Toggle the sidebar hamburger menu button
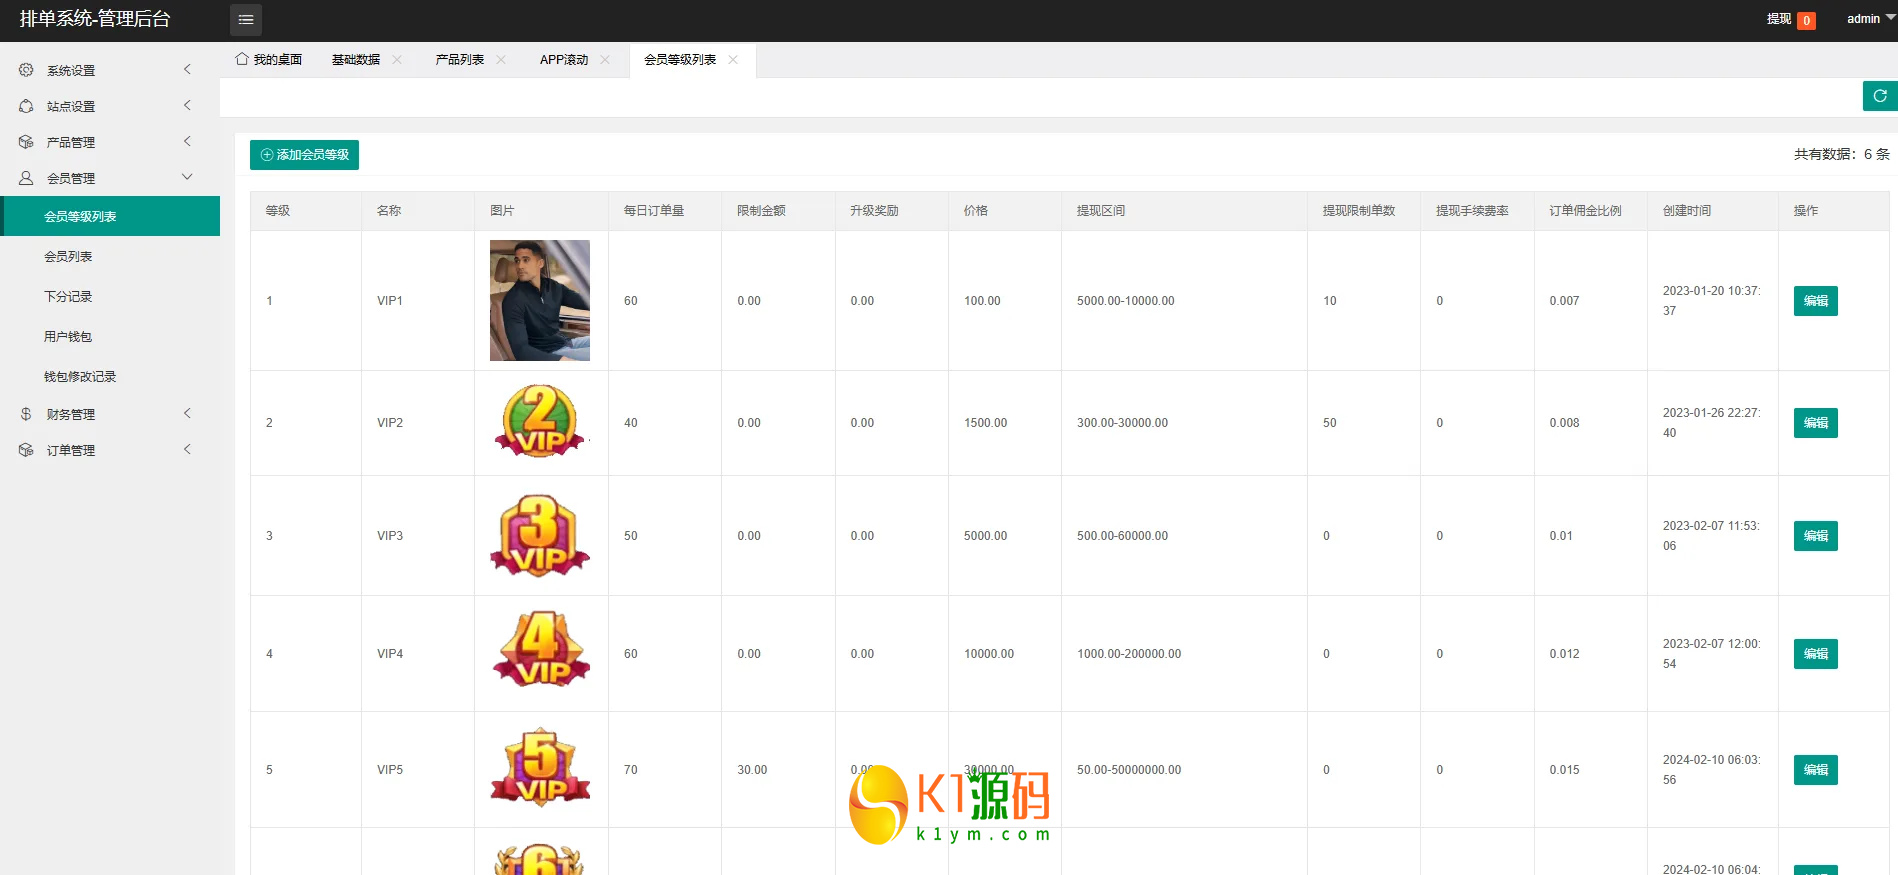This screenshot has height=875, width=1898. pos(246,20)
